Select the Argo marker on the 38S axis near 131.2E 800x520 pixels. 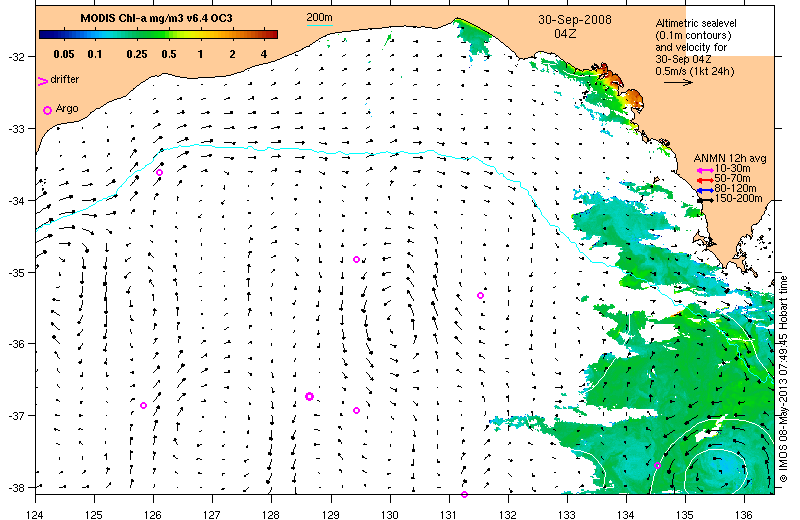pyautogui.click(x=464, y=494)
